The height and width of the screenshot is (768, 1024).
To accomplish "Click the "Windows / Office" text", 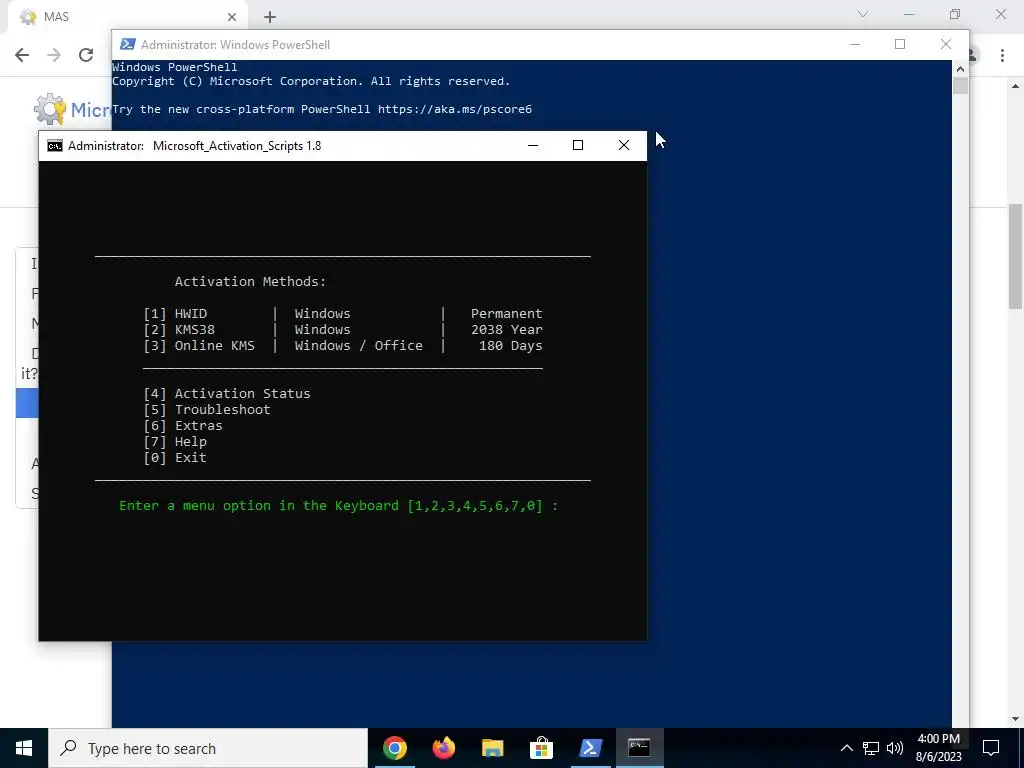I will point(359,345).
